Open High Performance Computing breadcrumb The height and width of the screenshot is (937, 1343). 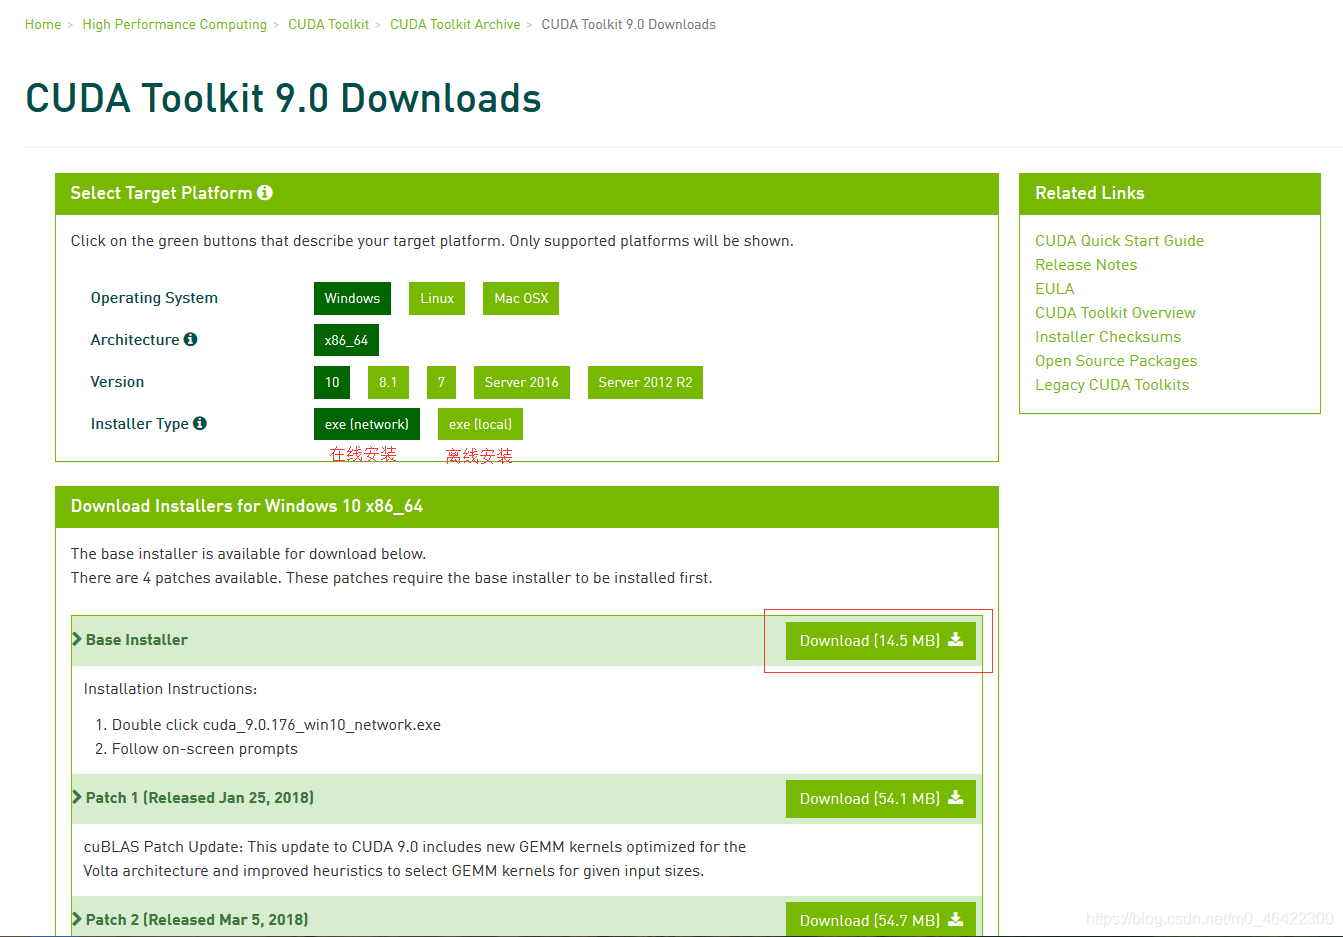tap(175, 24)
